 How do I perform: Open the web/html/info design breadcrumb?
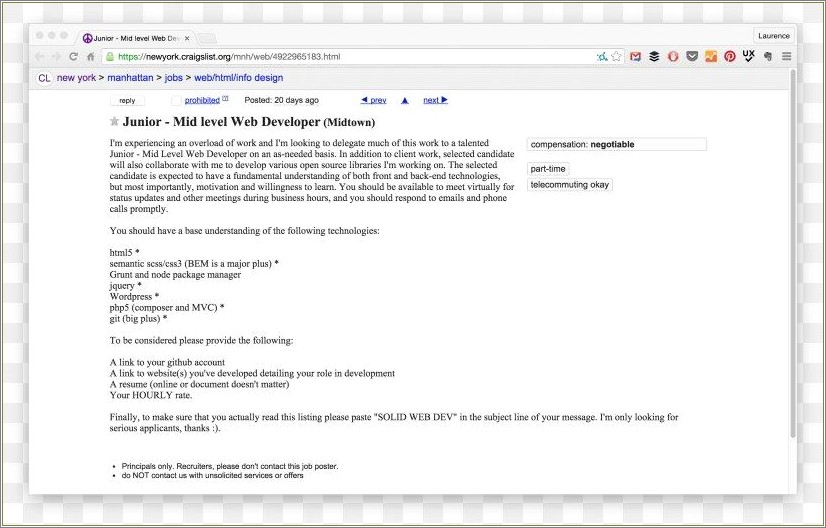[x=239, y=77]
